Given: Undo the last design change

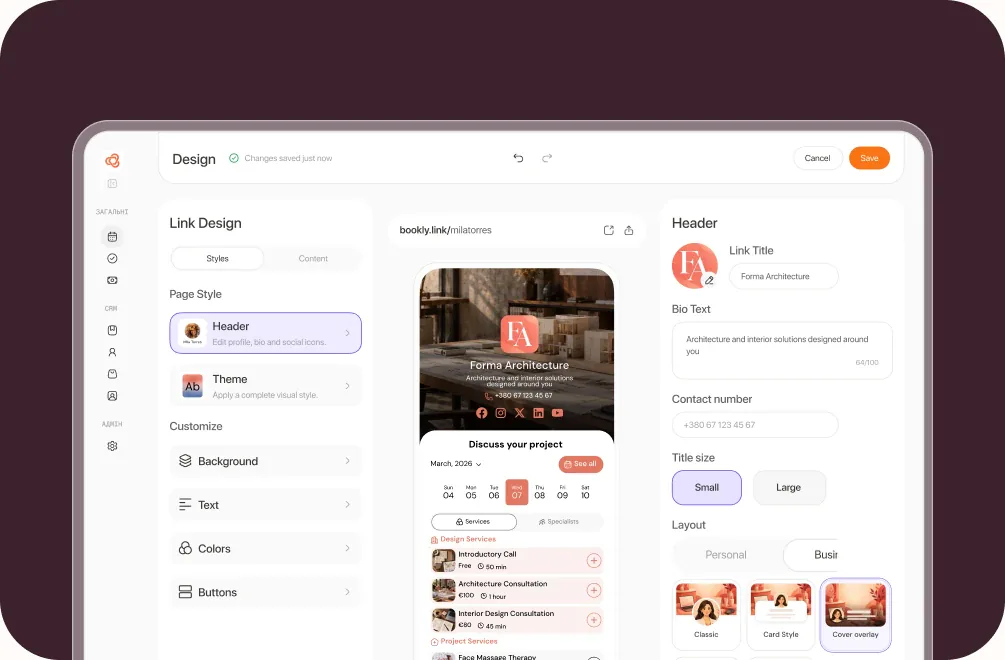Looking at the screenshot, I should coord(519,158).
